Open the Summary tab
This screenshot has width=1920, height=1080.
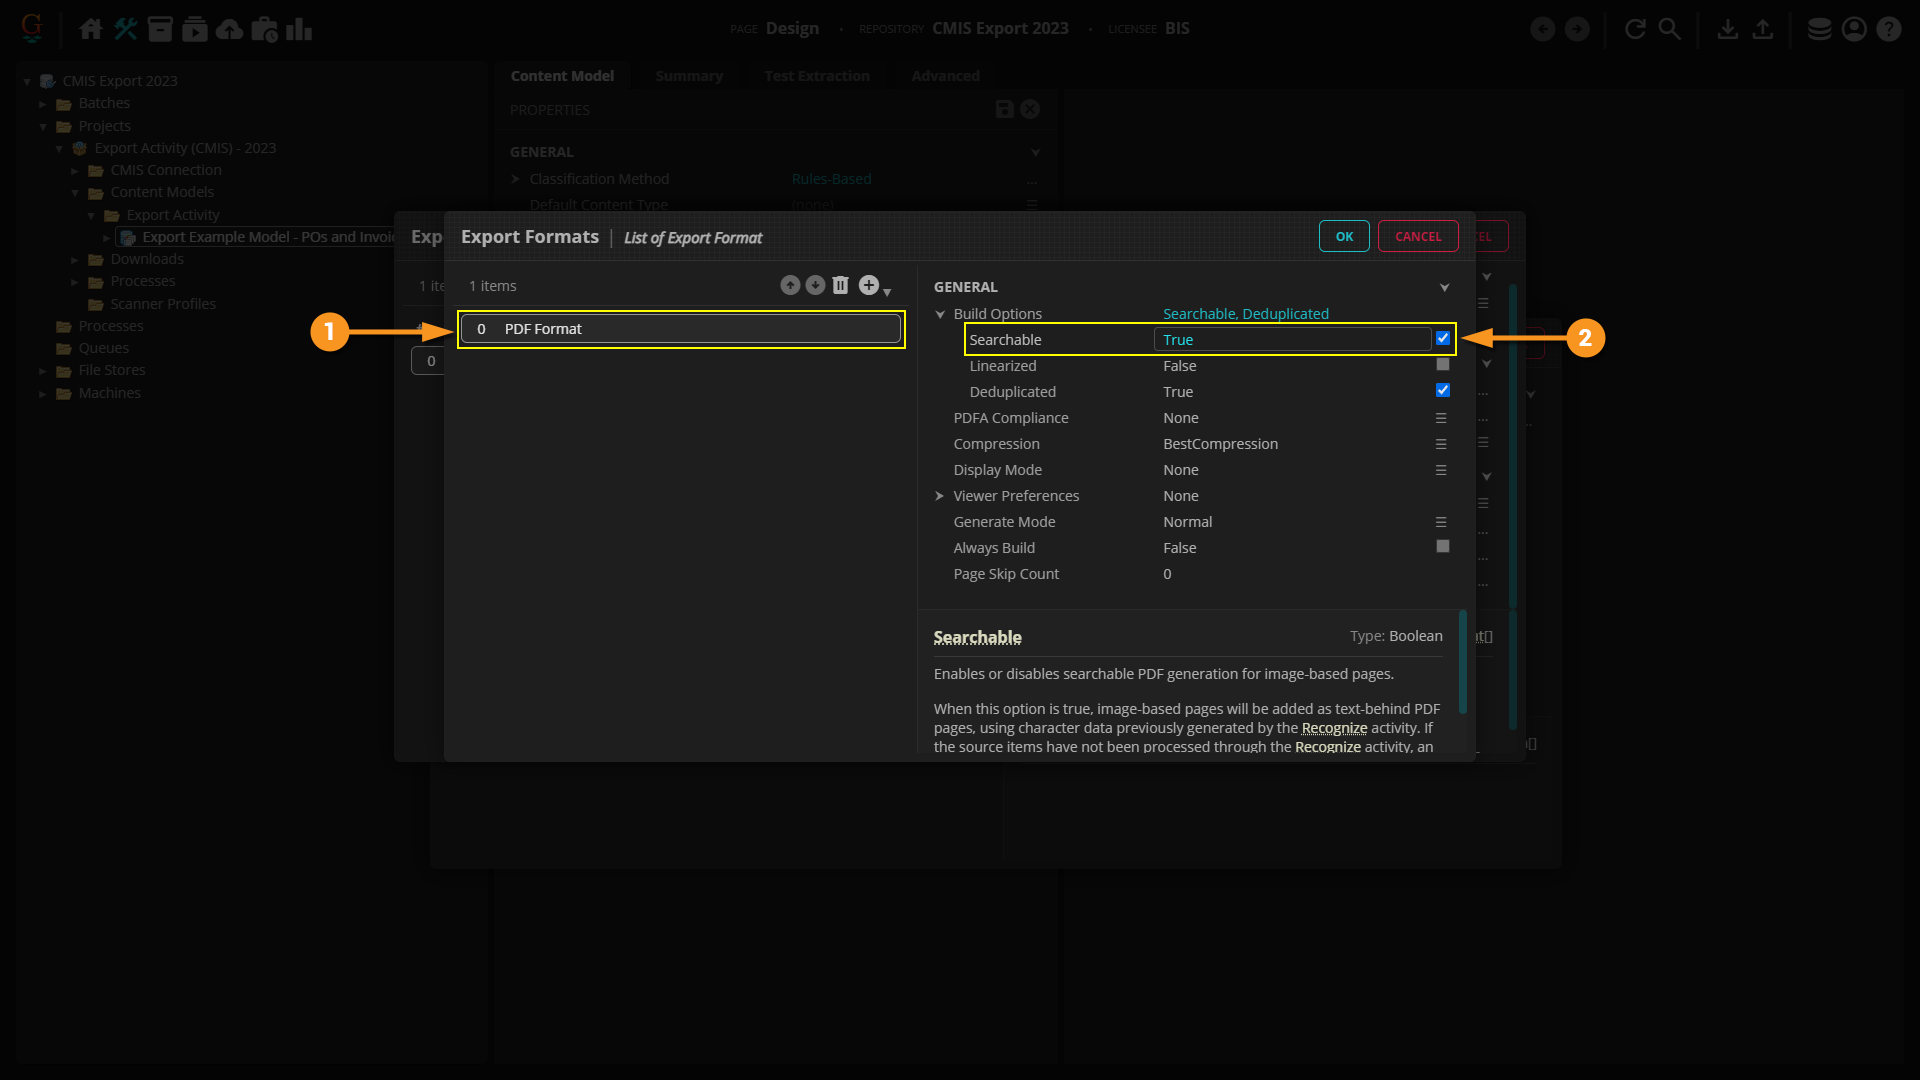pyautogui.click(x=688, y=76)
